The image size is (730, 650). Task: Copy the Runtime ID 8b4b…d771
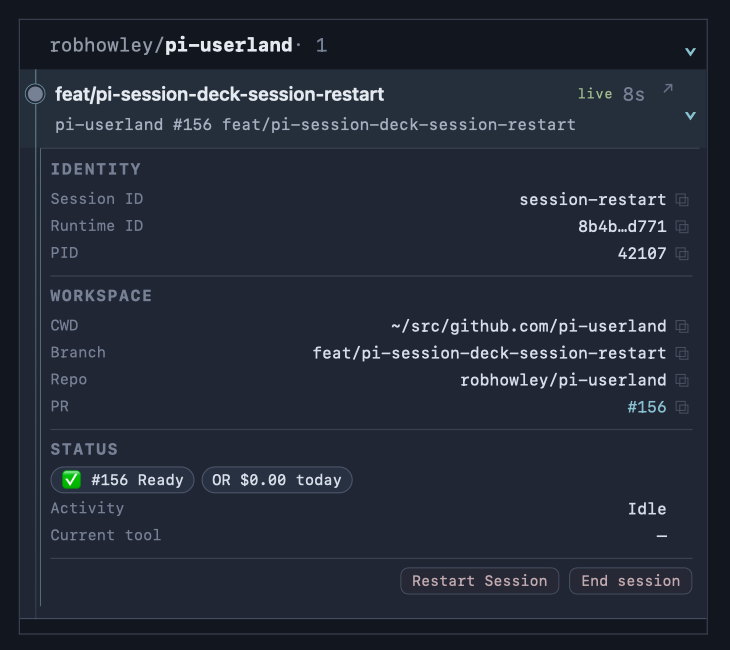coord(682,227)
